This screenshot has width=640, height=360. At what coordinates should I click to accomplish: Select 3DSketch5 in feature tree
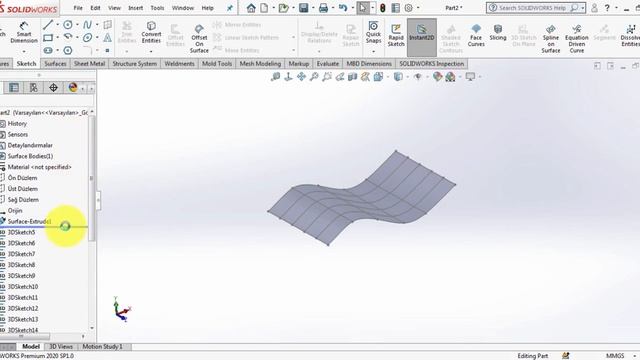coord(21,232)
